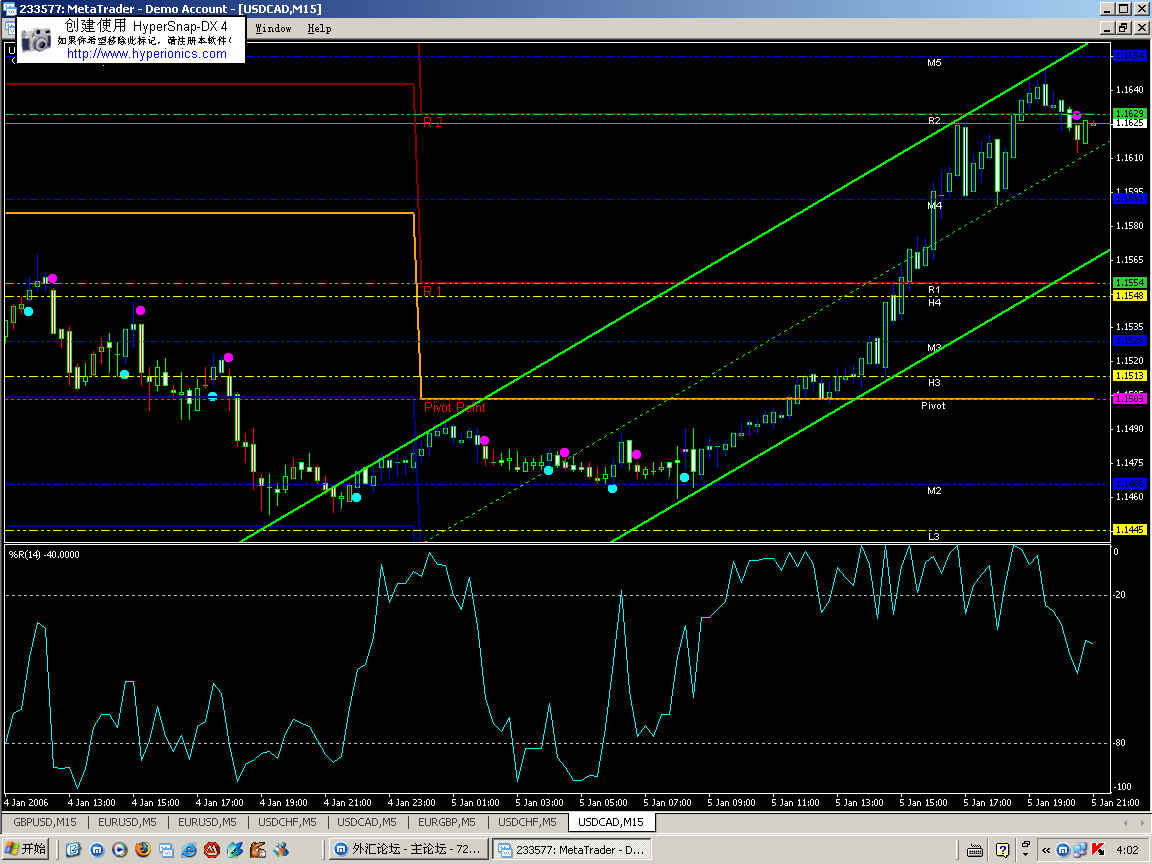Click the %R(14) -40.0000 indicator label
This screenshot has width=1152, height=864.
44,555
